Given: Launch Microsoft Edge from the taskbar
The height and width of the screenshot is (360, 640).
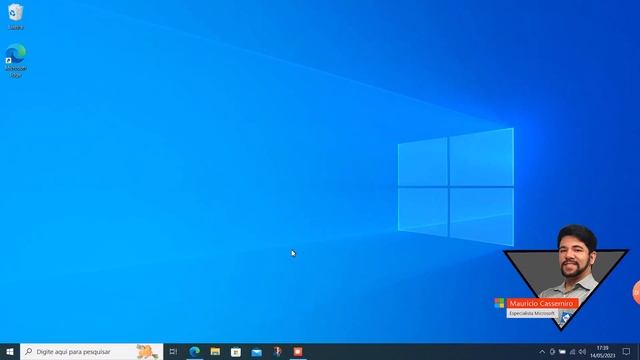Looking at the screenshot, I should 195,351.
